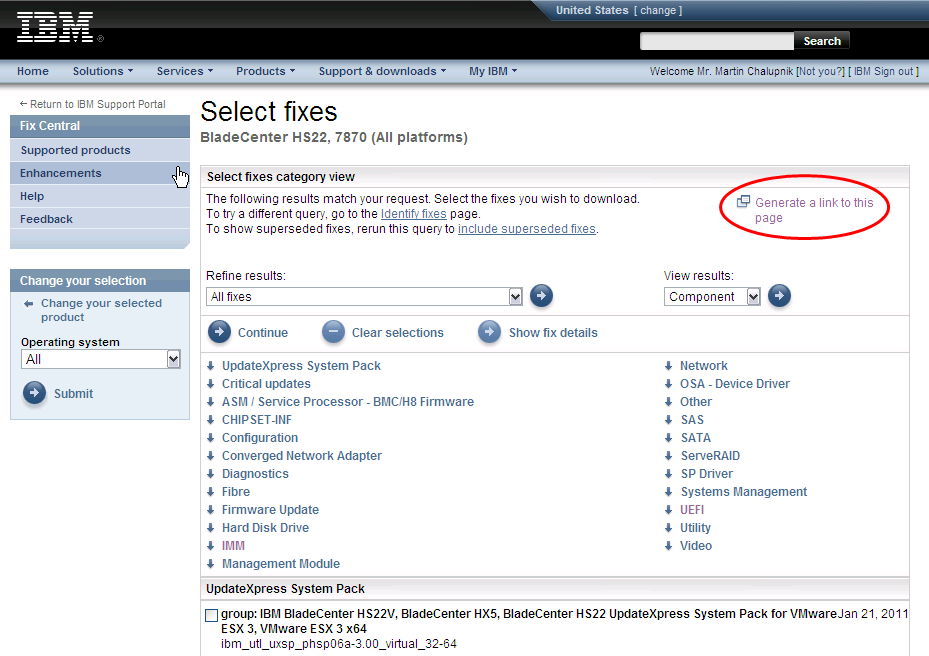Click the IBM Sign out link
The width and height of the screenshot is (929, 656).
click(883, 71)
